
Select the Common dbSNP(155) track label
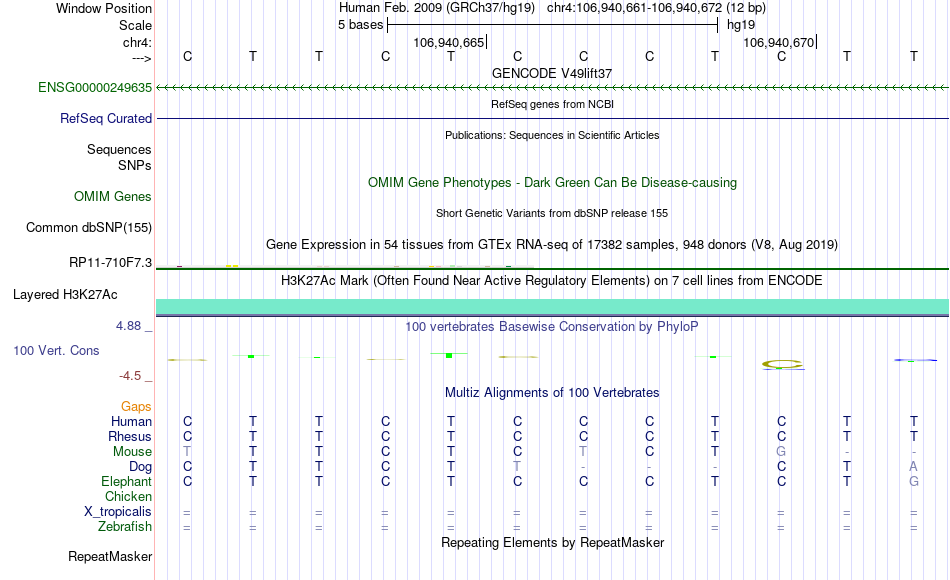[89, 227]
